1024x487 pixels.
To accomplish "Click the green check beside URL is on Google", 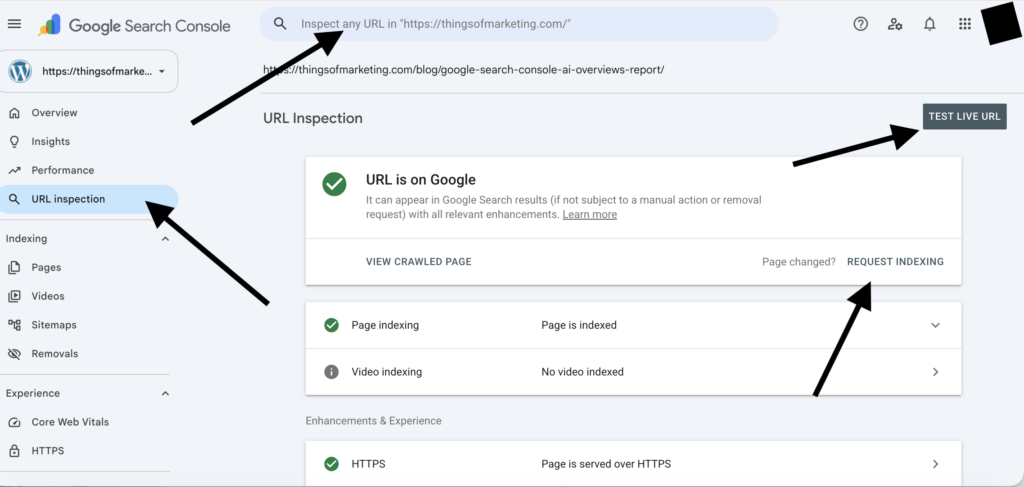I will tap(334, 184).
